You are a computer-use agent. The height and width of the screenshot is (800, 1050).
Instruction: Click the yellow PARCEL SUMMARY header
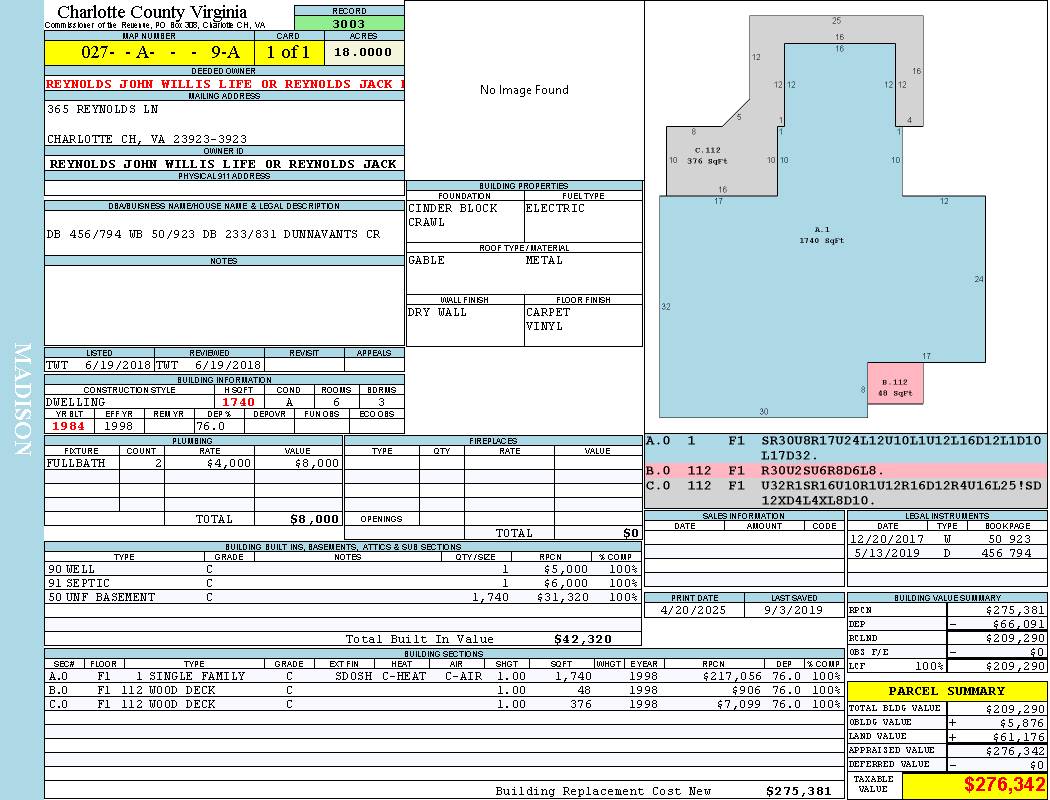click(946, 691)
